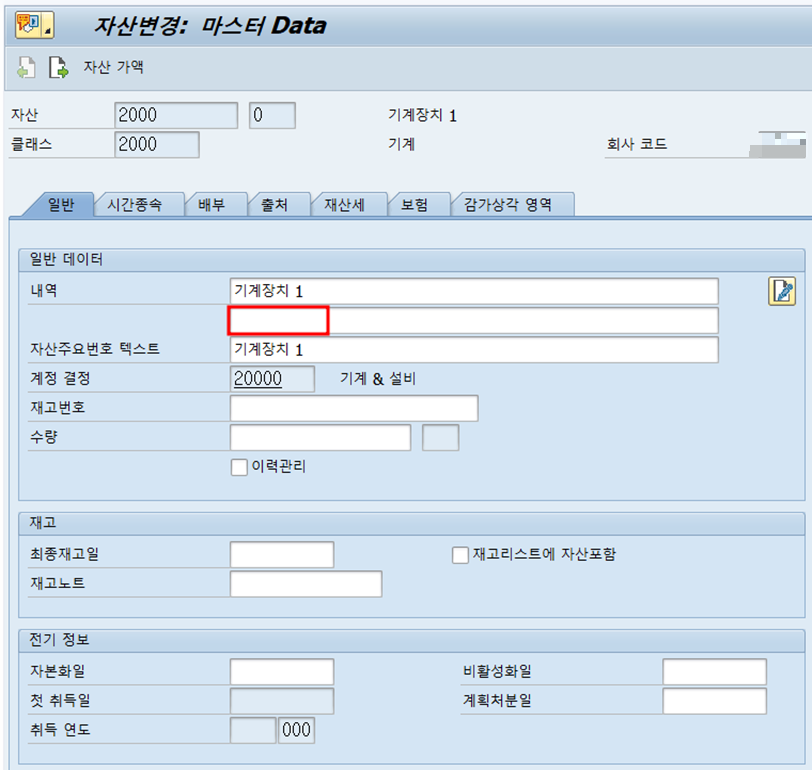Screen dimensions: 812x770
Task: Click the 첫 취득일 field
Action: click(x=282, y=701)
